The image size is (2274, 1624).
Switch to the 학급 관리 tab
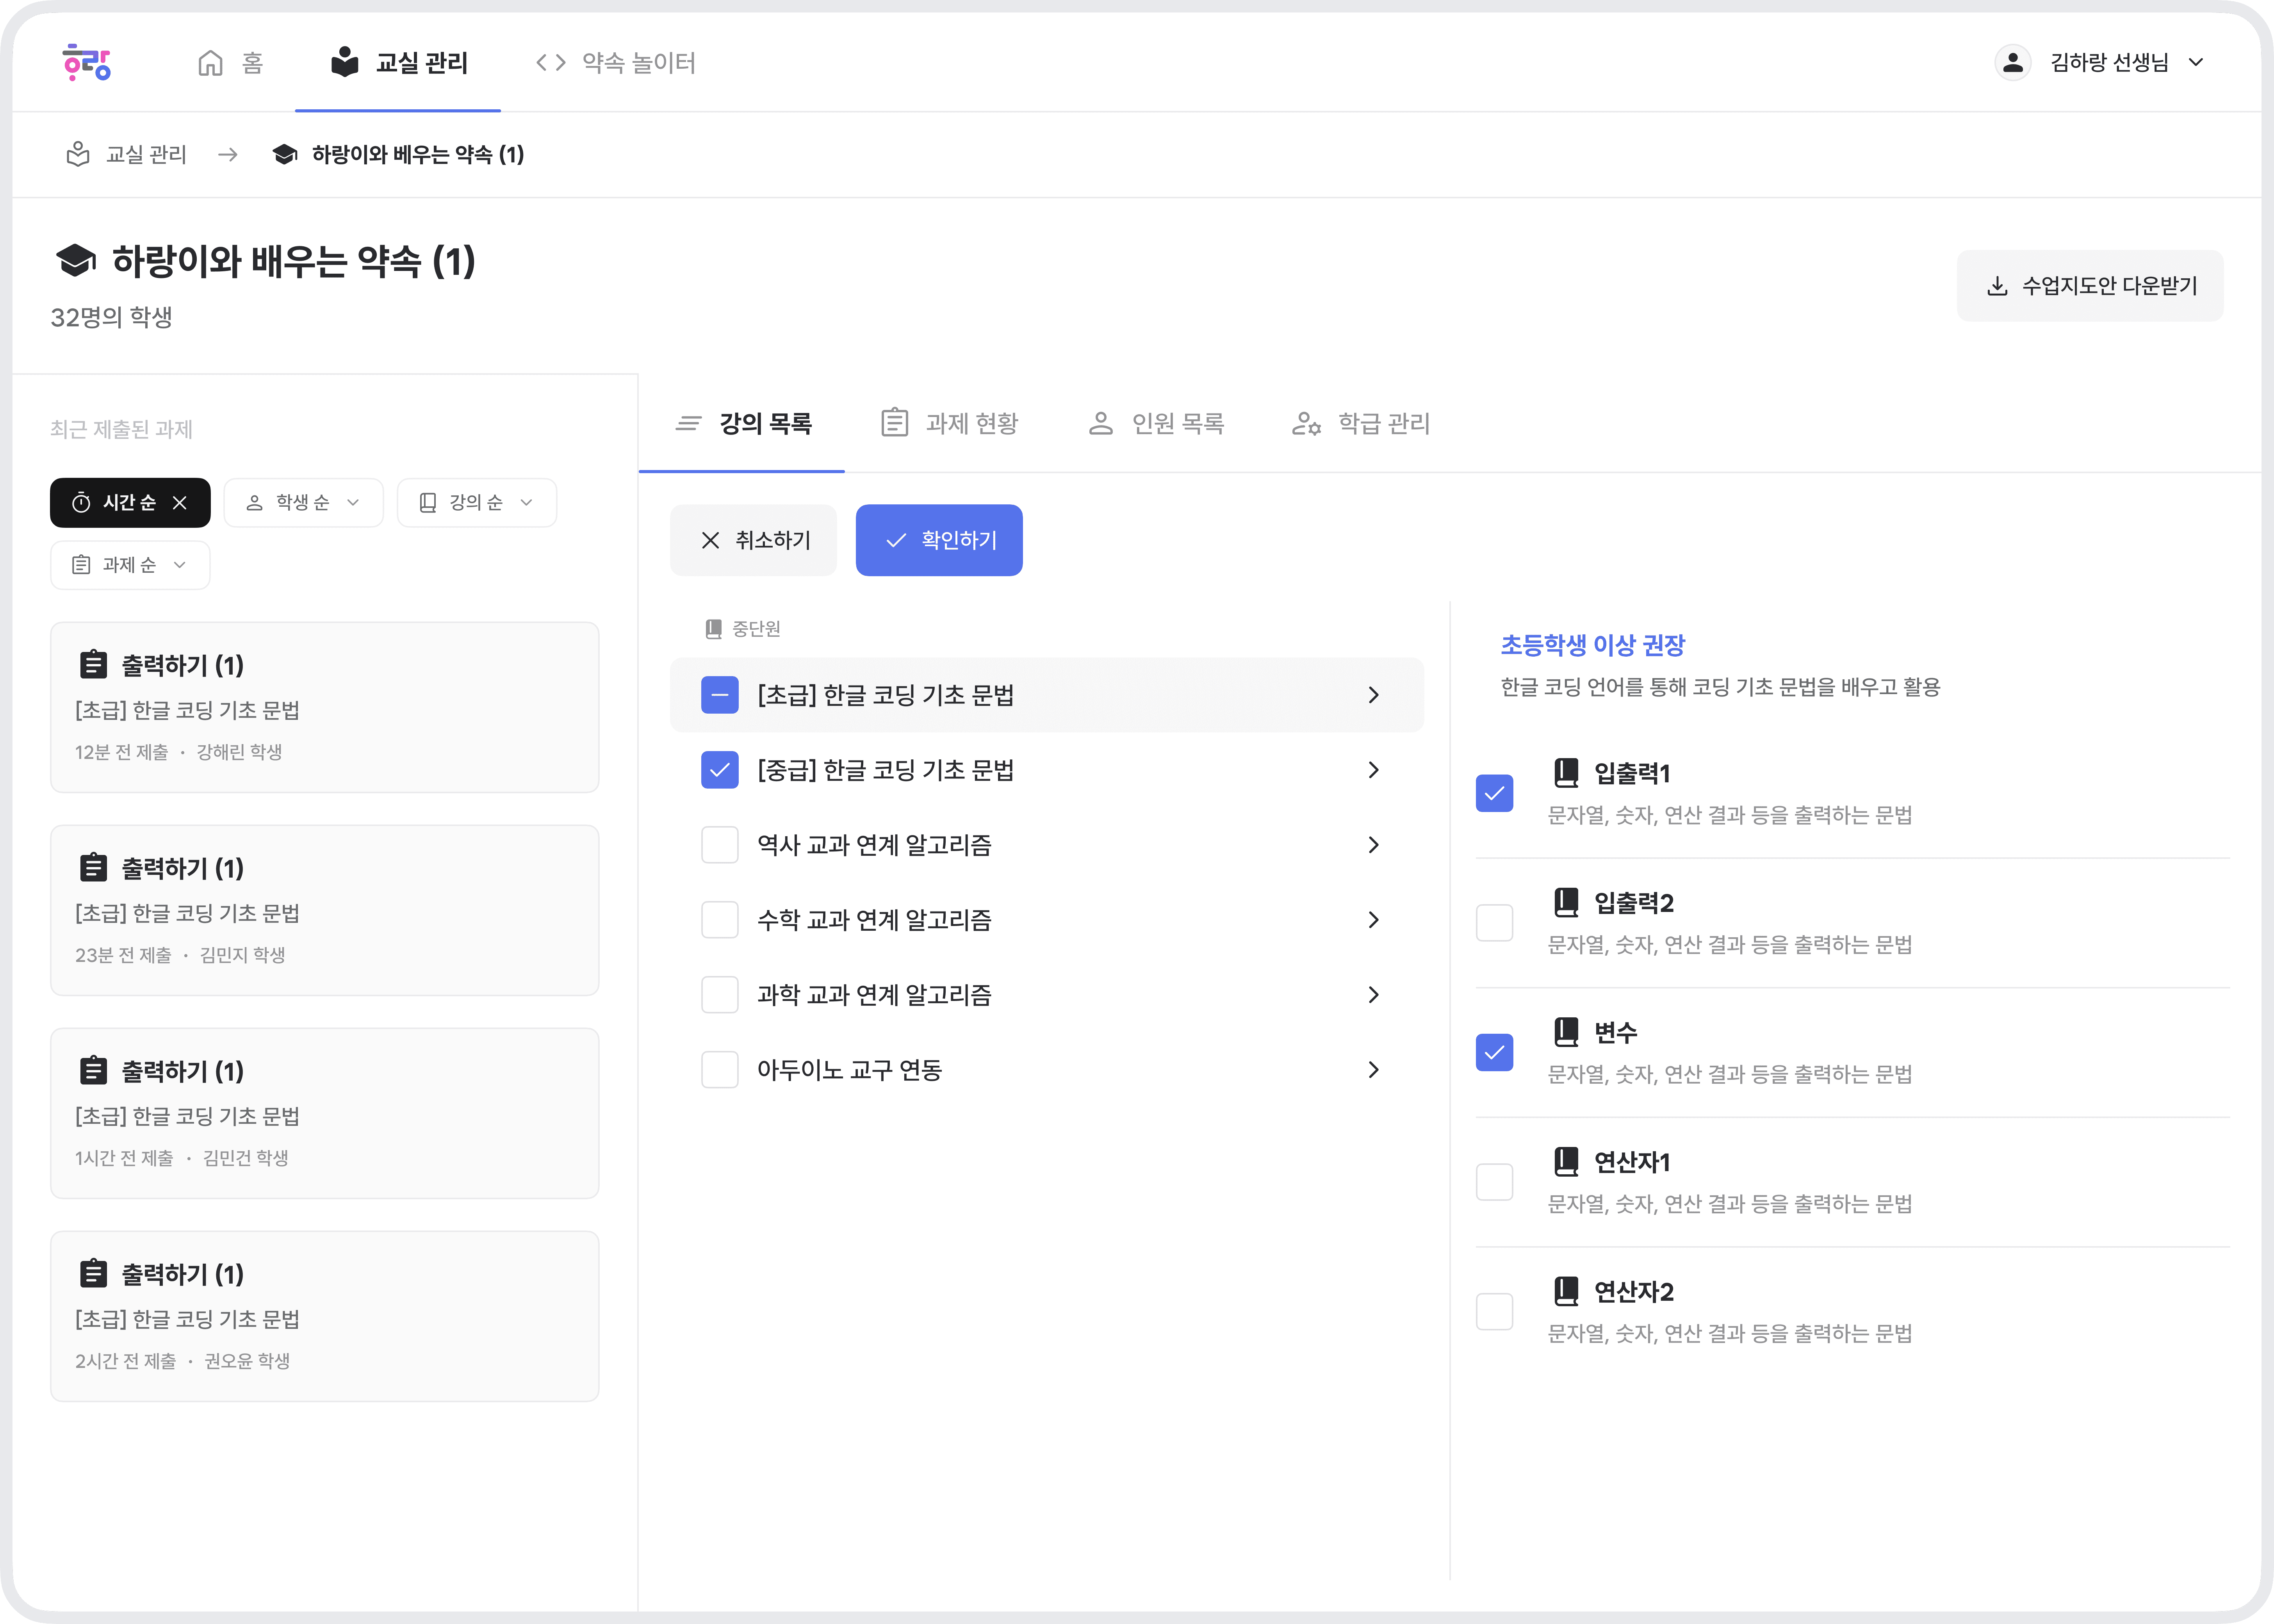tap(1361, 424)
